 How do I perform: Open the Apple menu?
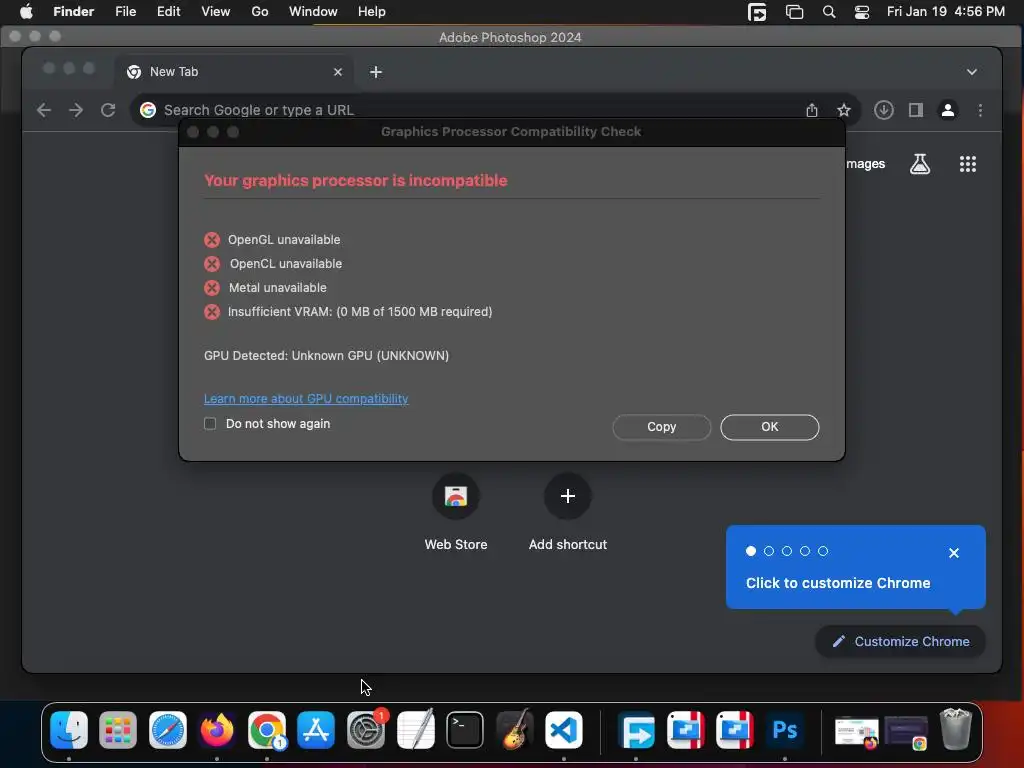pos(26,12)
